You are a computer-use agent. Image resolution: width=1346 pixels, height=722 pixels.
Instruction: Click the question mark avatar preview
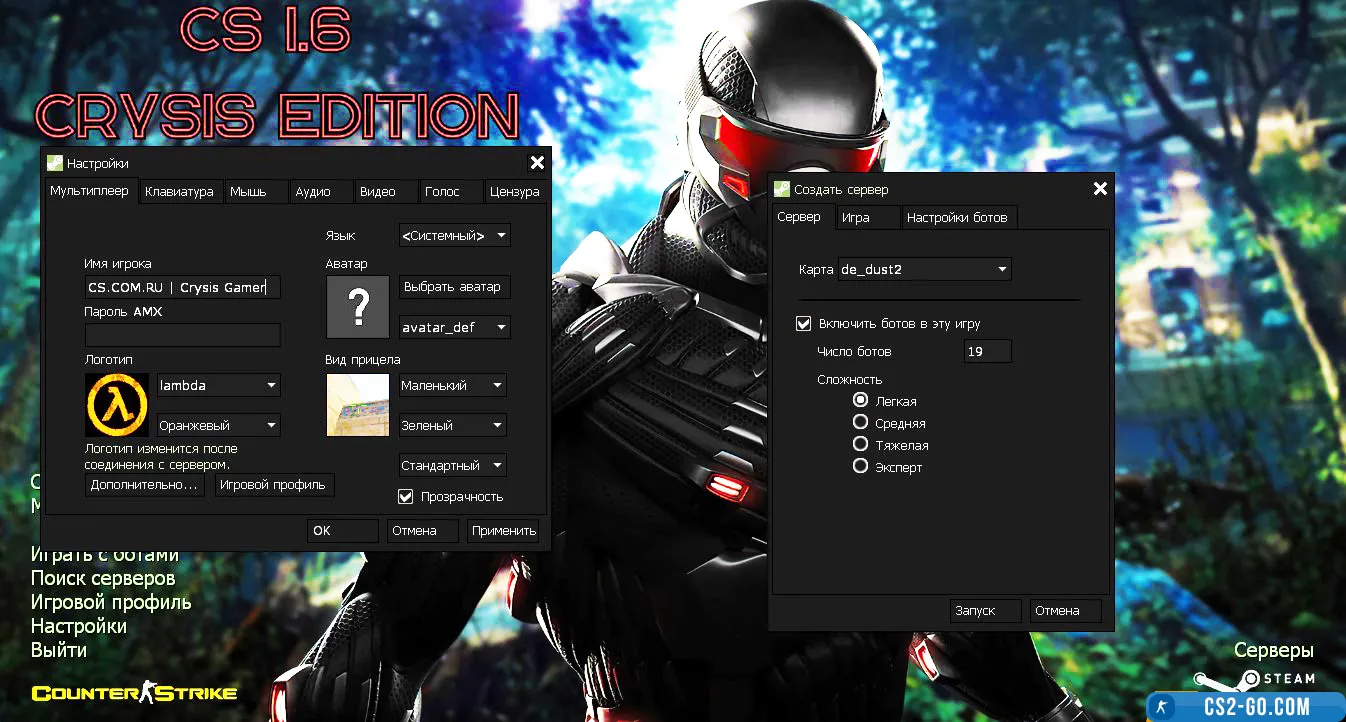tap(357, 308)
